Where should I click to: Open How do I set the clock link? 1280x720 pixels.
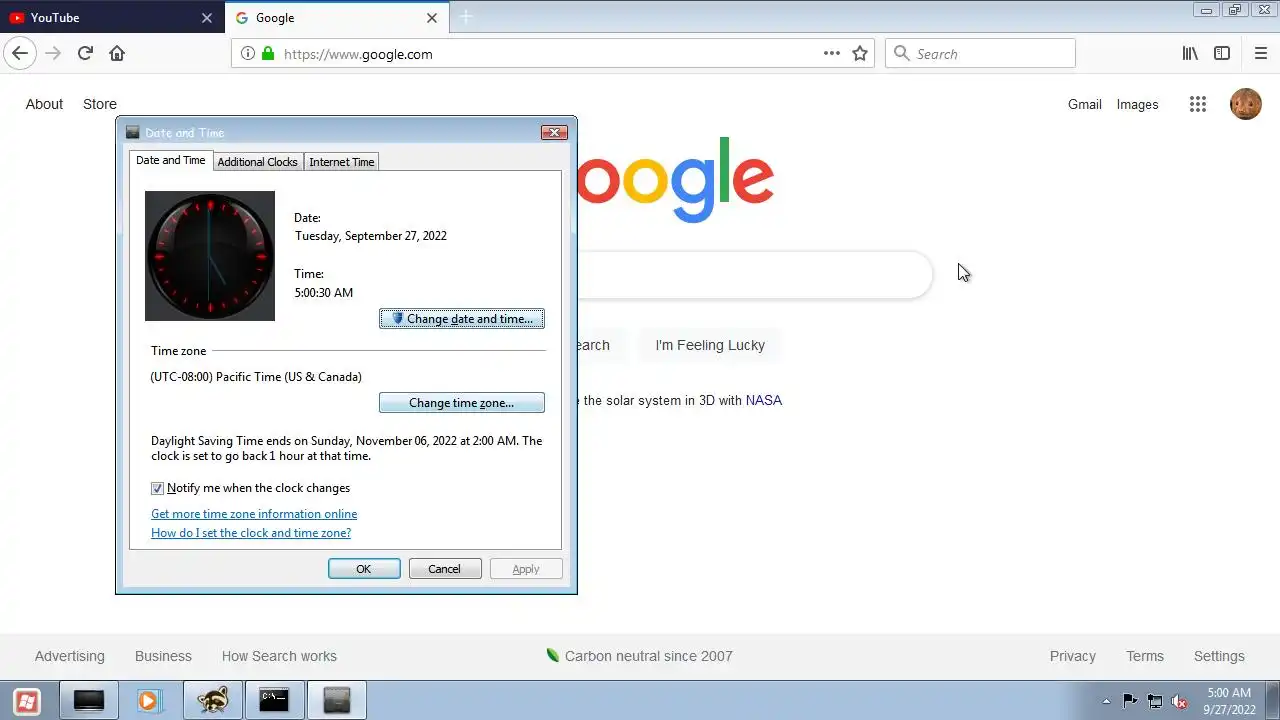click(x=251, y=533)
